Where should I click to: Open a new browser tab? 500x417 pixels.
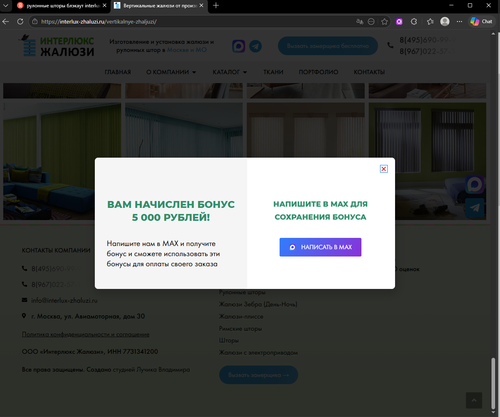click(216, 6)
